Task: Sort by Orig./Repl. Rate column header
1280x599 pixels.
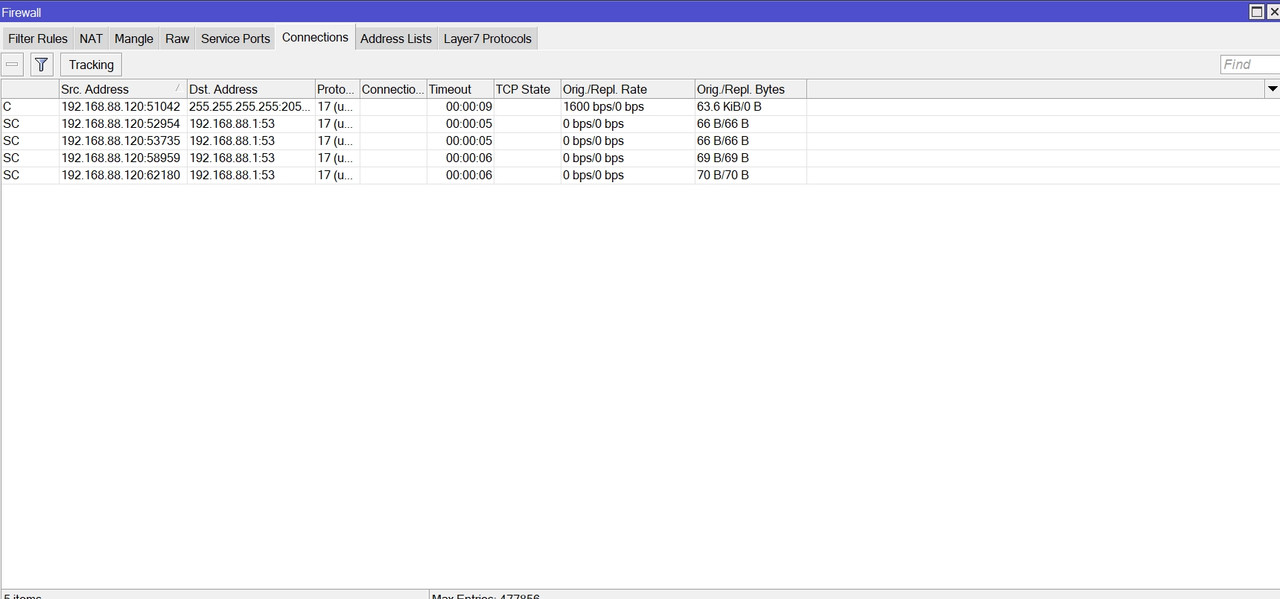Action: pyautogui.click(x=628, y=89)
